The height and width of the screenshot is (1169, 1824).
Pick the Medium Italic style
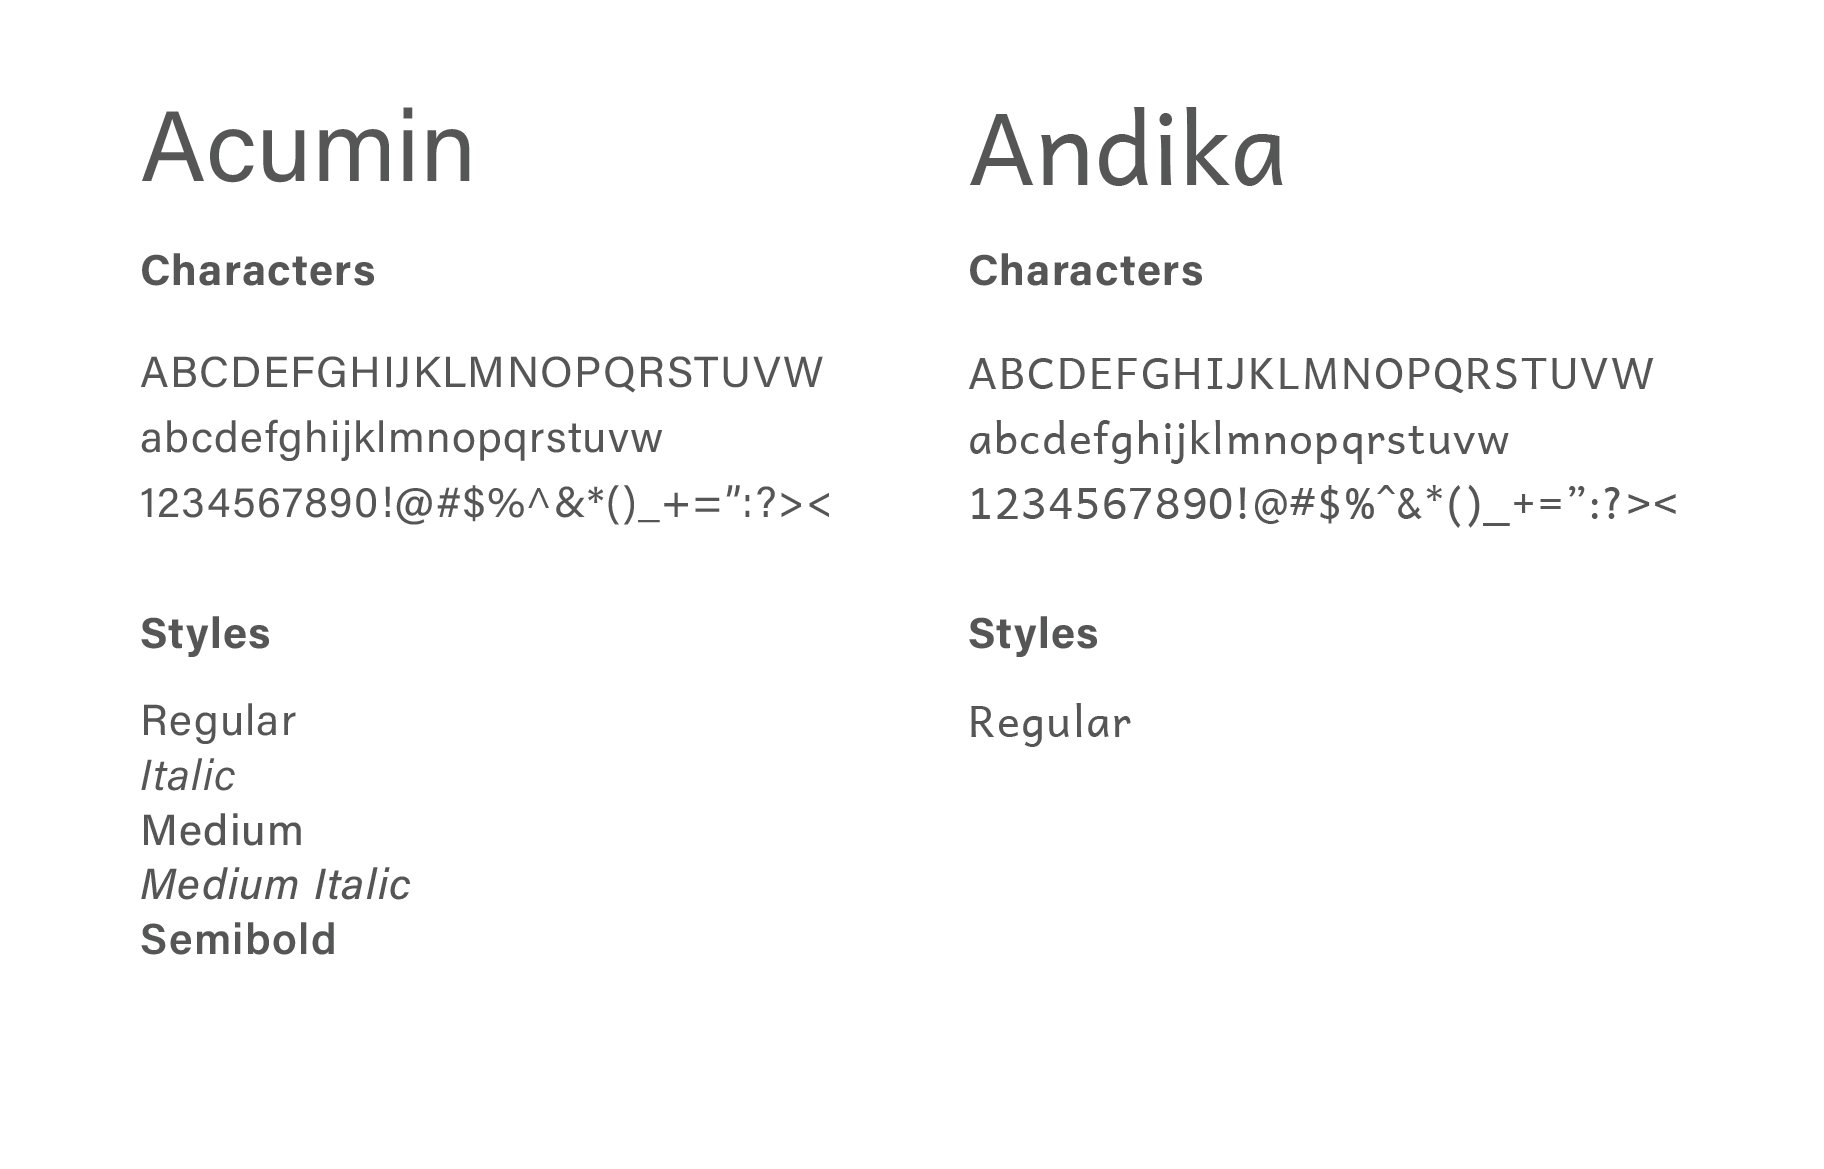pos(275,885)
